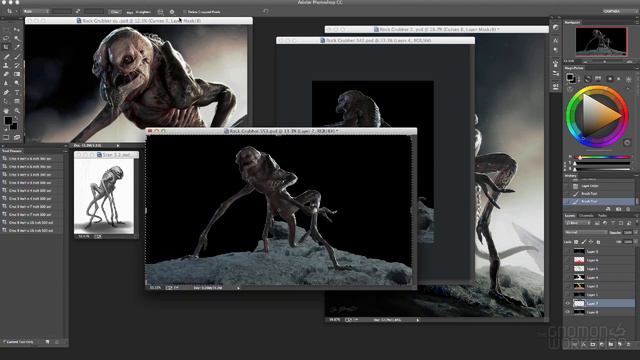Create a new layer icon
The image size is (640, 360).
coord(619,344)
